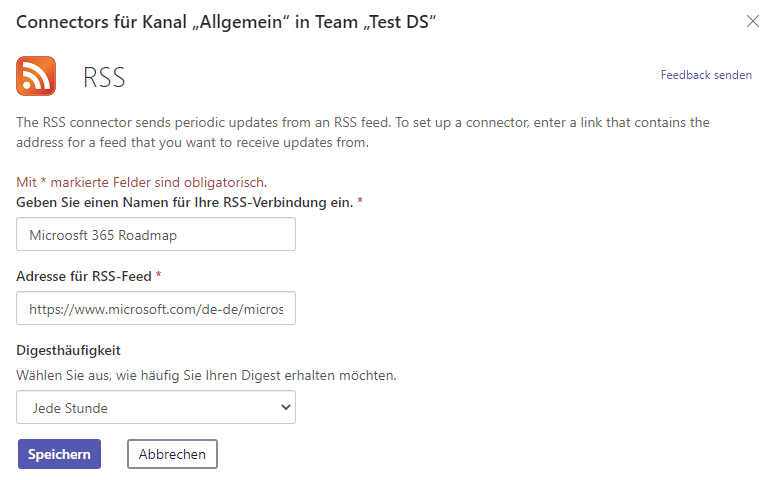Image resolution: width=775 pixels, height=480 pixels.
Task: Click the Connectors für Kanal dialog title
Action: [226, 22]
